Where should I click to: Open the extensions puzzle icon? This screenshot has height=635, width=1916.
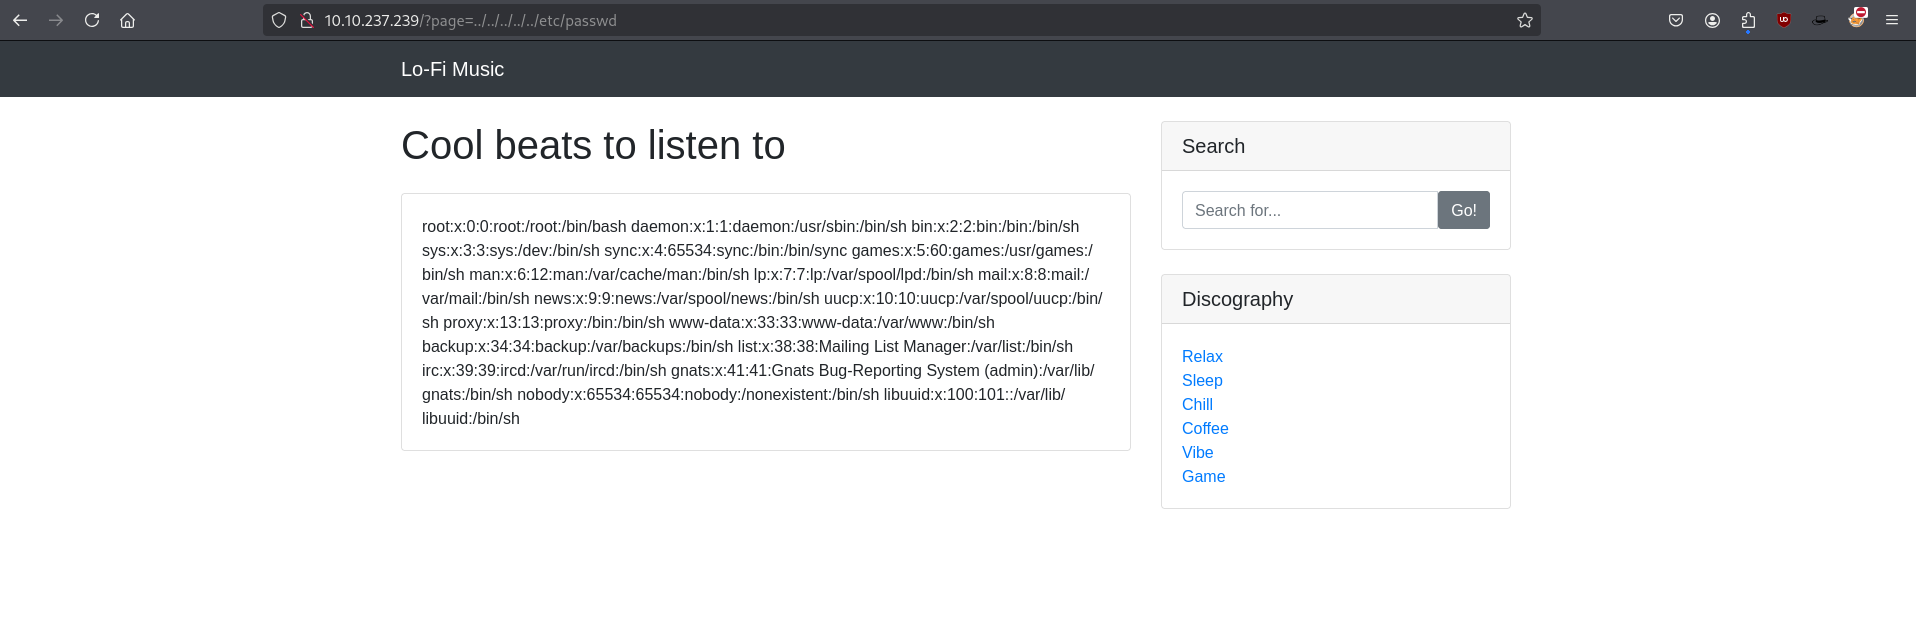tap(1748, 20)
